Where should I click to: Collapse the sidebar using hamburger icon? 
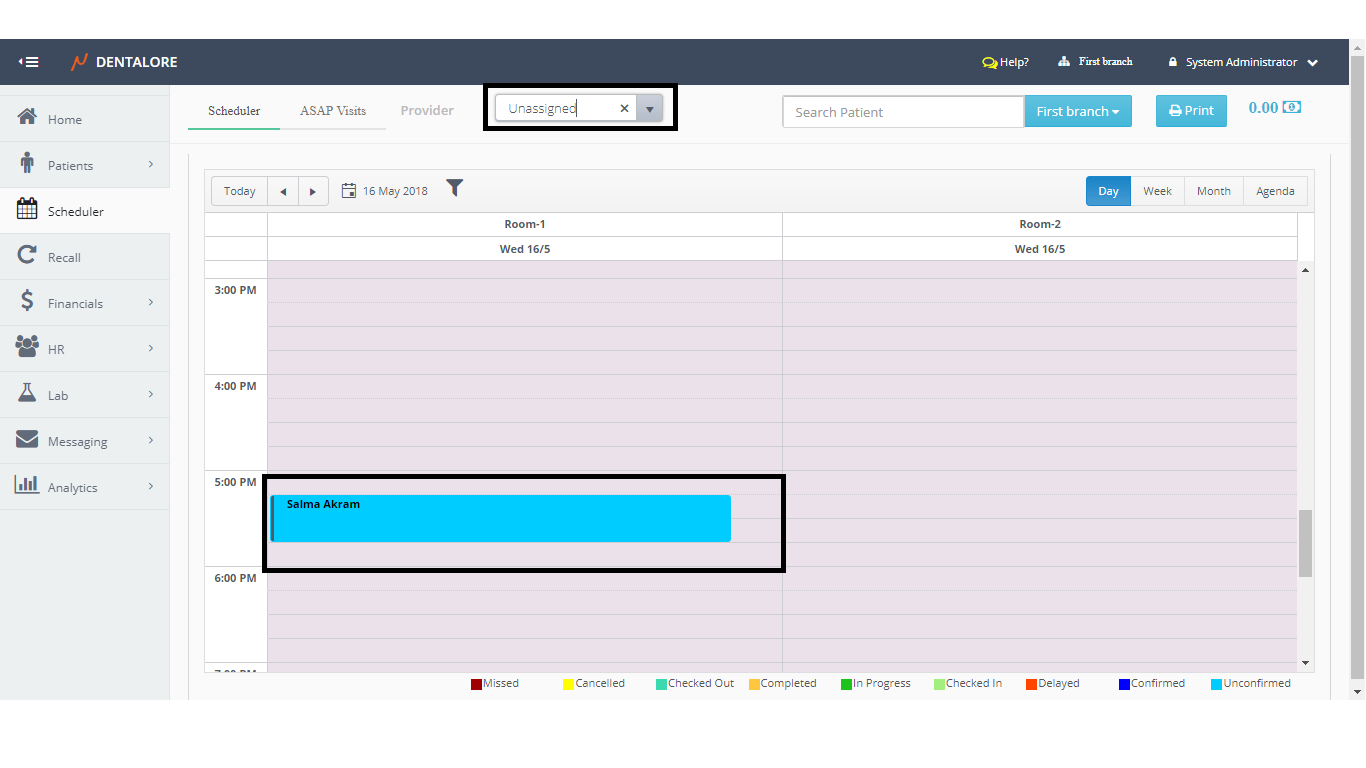point(29,62)
